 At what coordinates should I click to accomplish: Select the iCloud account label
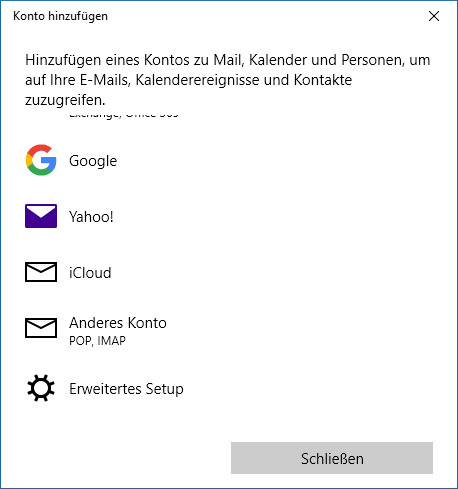pos(90,273)
